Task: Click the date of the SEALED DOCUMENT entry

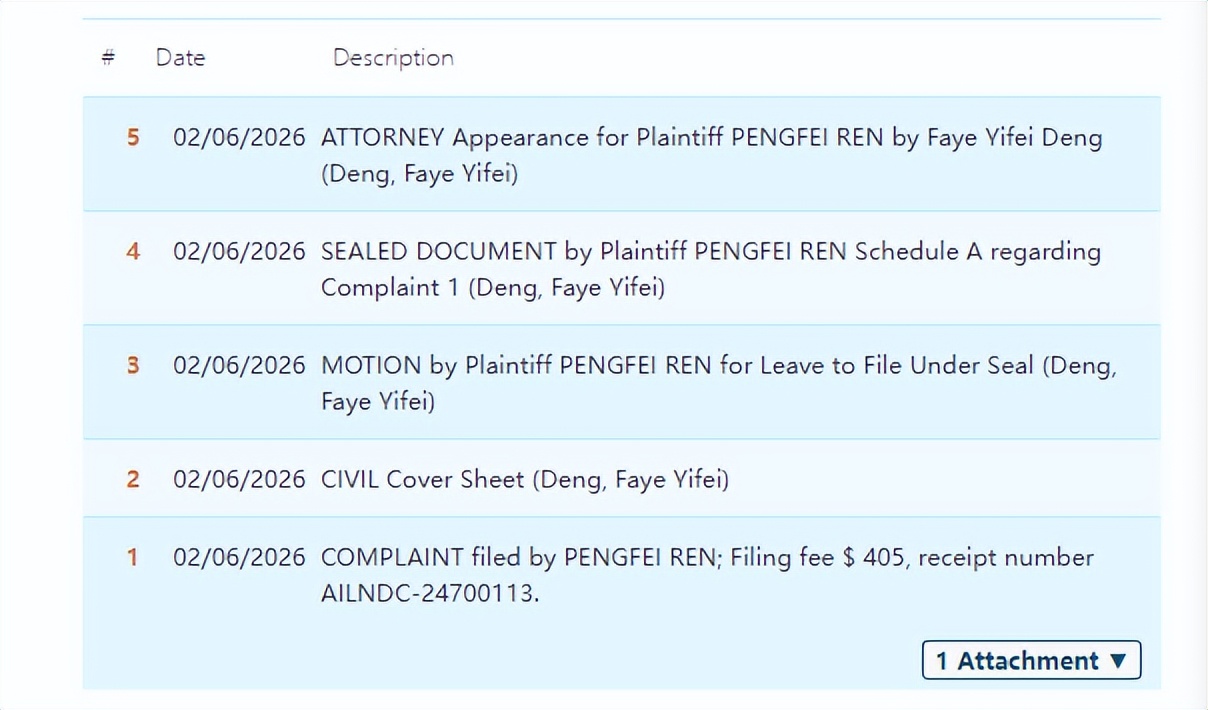Action: (x=239, y=251)
